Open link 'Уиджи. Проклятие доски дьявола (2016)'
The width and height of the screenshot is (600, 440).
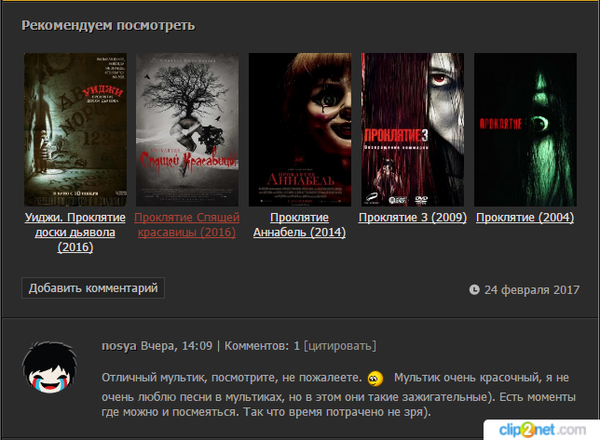[75, 232]
